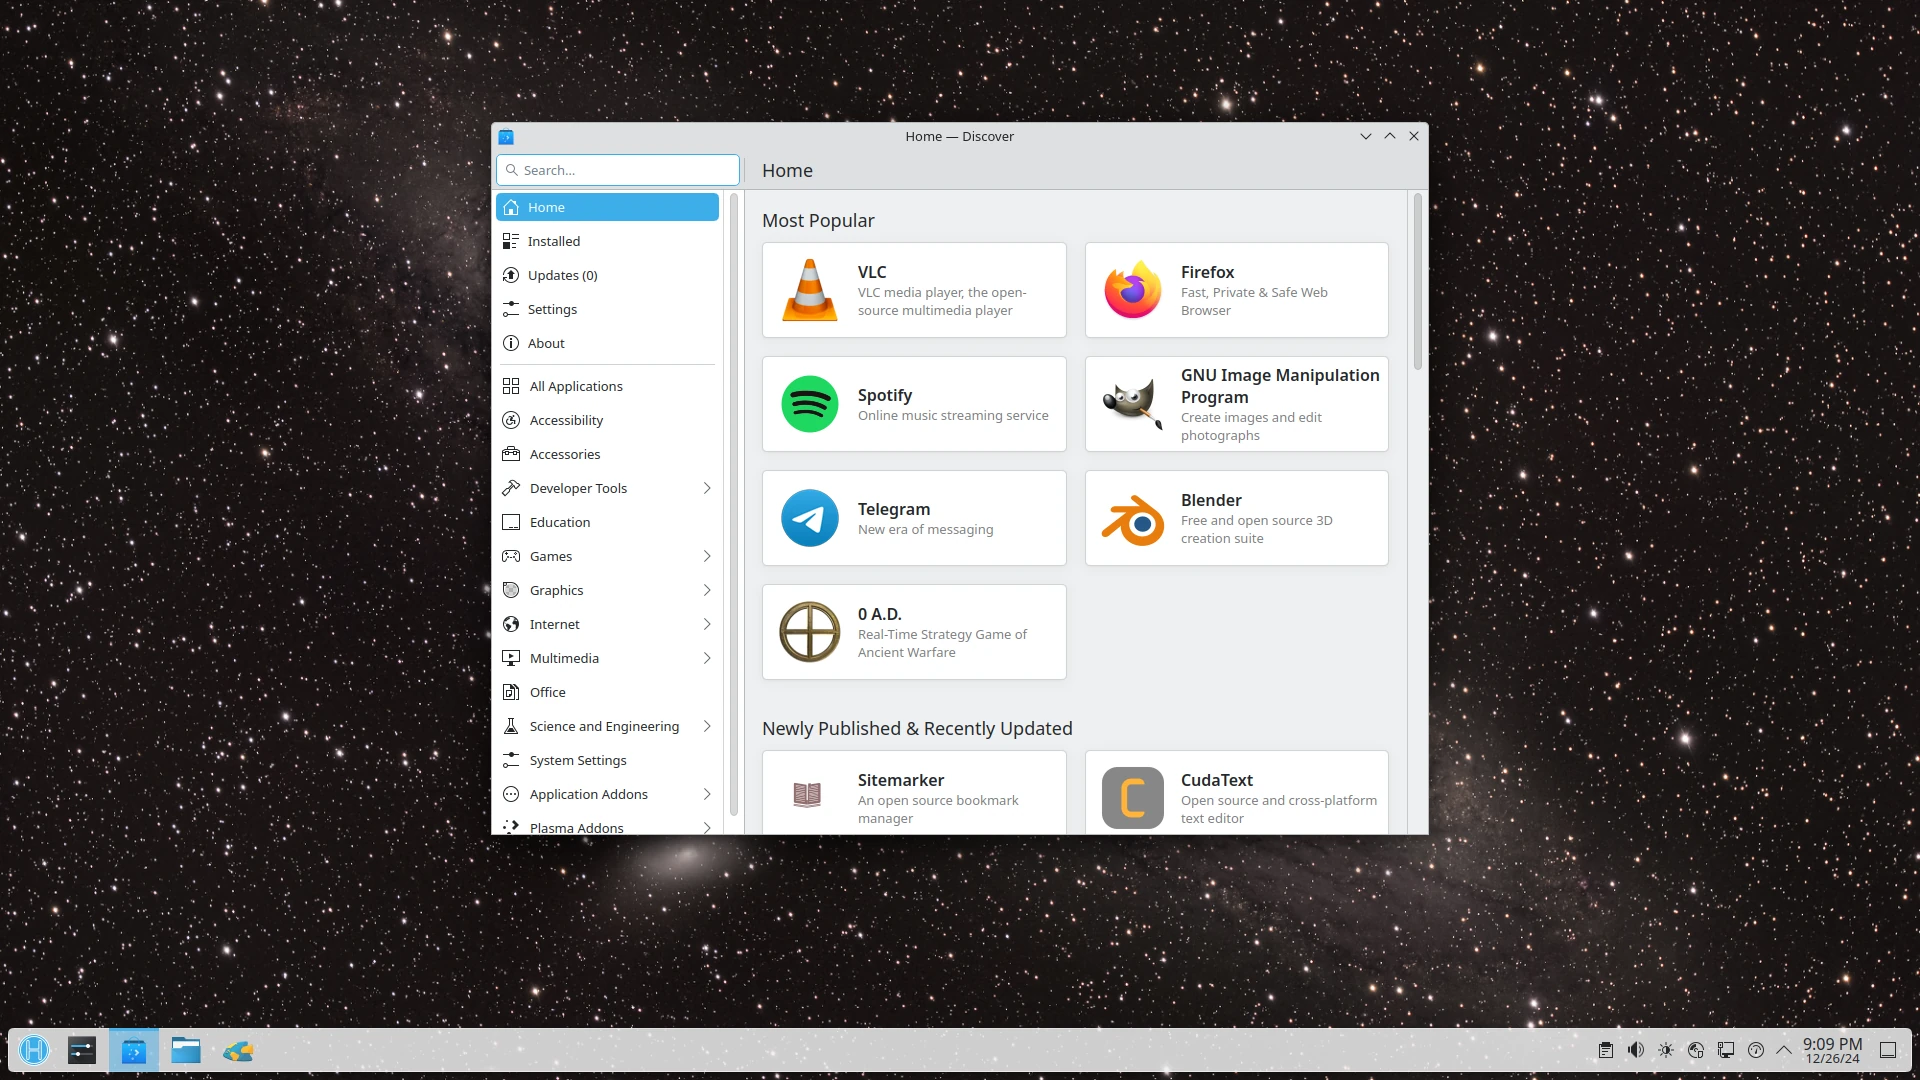Click the volume icon in system tray

point(1636,1050)
